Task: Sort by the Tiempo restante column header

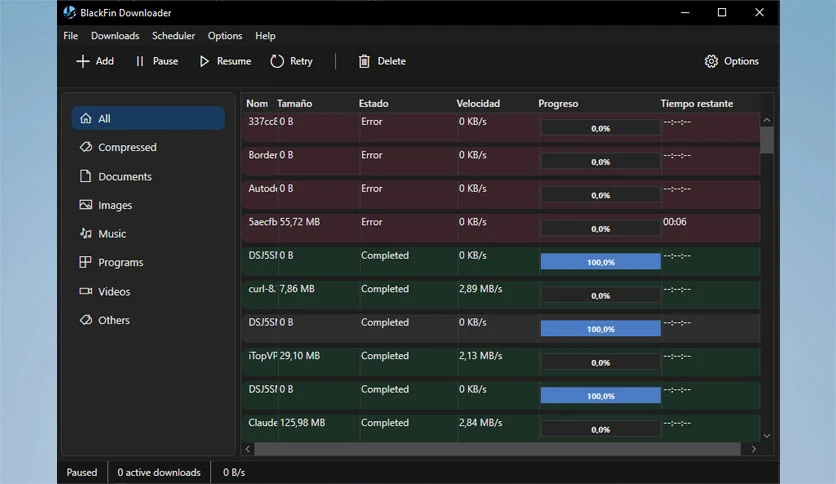Action: point(696,103)
